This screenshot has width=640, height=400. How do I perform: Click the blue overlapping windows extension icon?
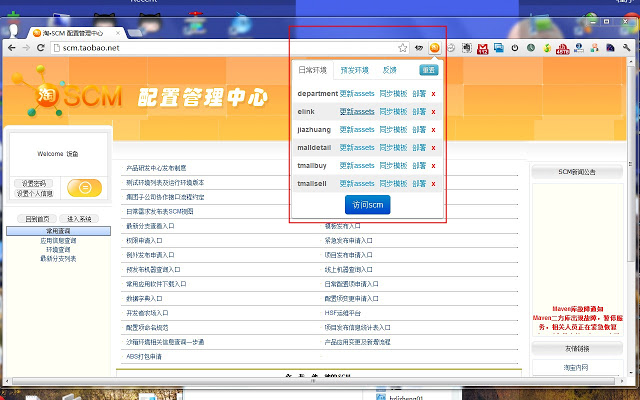pyautogui.click(x=498, y=48)
